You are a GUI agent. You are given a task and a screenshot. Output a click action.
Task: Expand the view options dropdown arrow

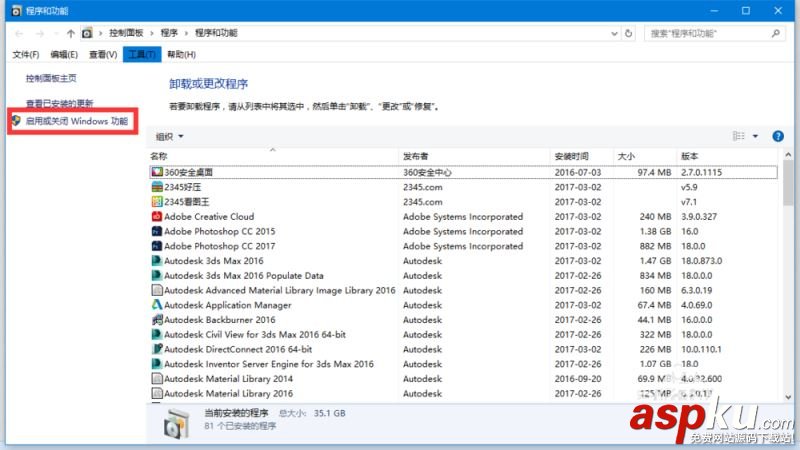tap(755, 136)
